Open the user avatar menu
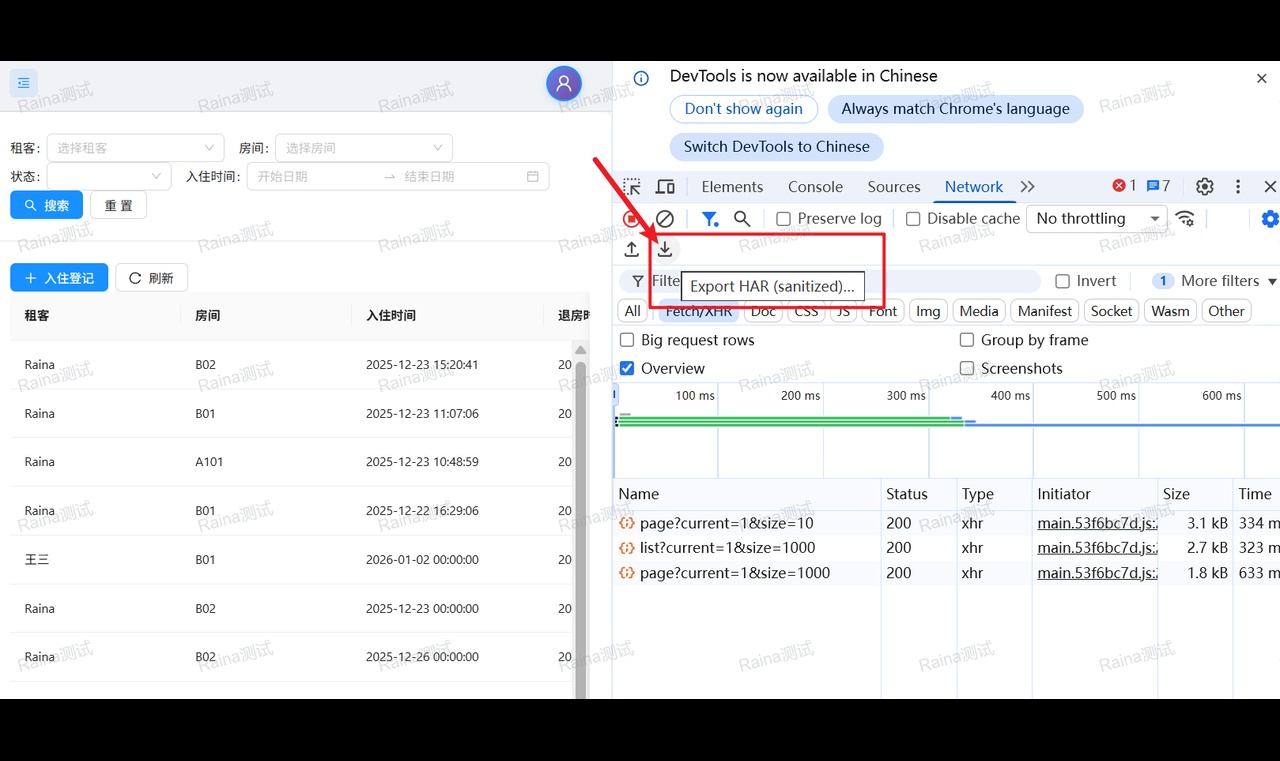Image resolution: width=1280 pixels, height=761 pixels. click(x=564, y=83)
